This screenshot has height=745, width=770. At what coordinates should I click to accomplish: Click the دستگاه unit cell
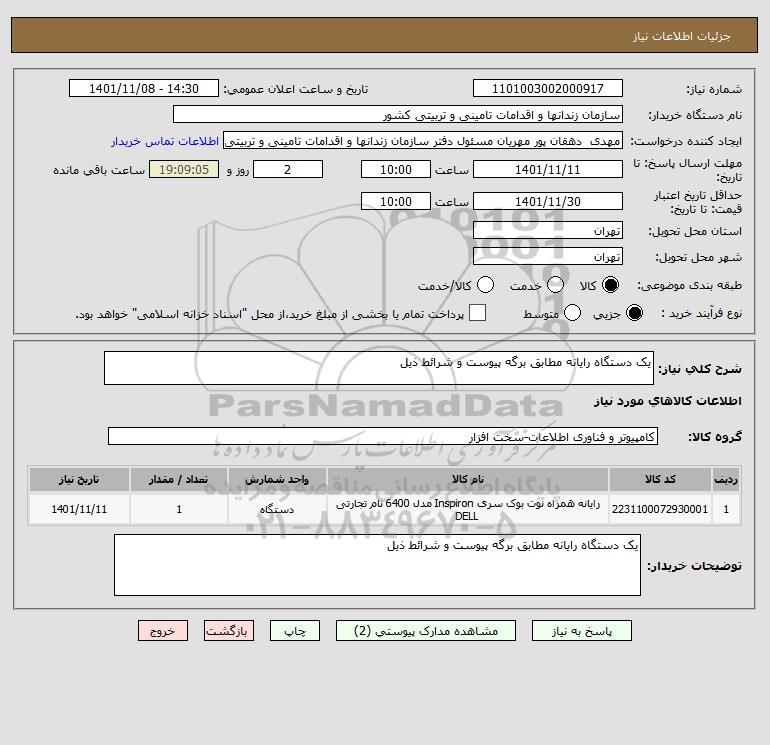[x=277, y=509]
